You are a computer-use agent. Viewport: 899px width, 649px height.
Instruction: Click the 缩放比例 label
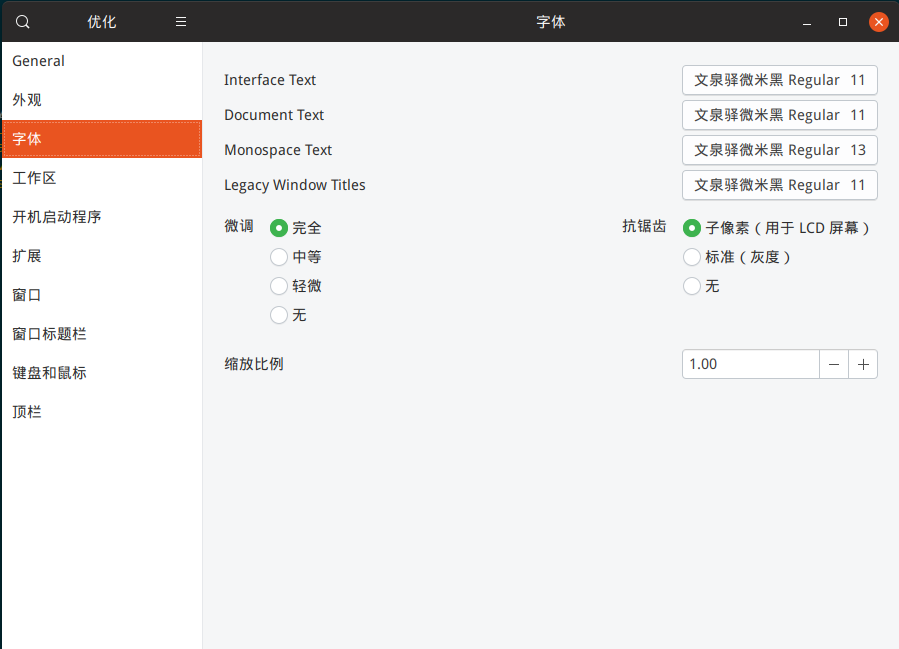point(253,364)
